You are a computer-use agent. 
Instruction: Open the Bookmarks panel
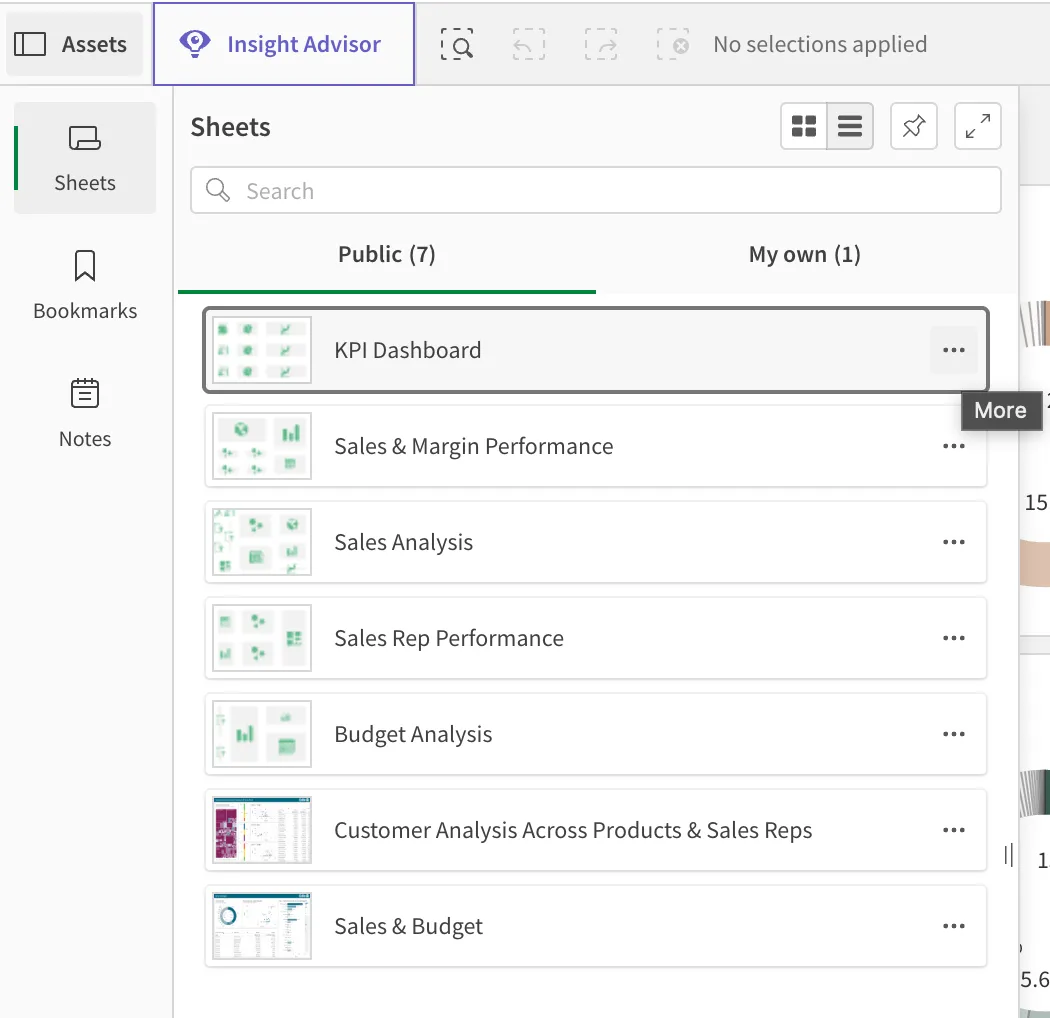click(x=84, y=284)
